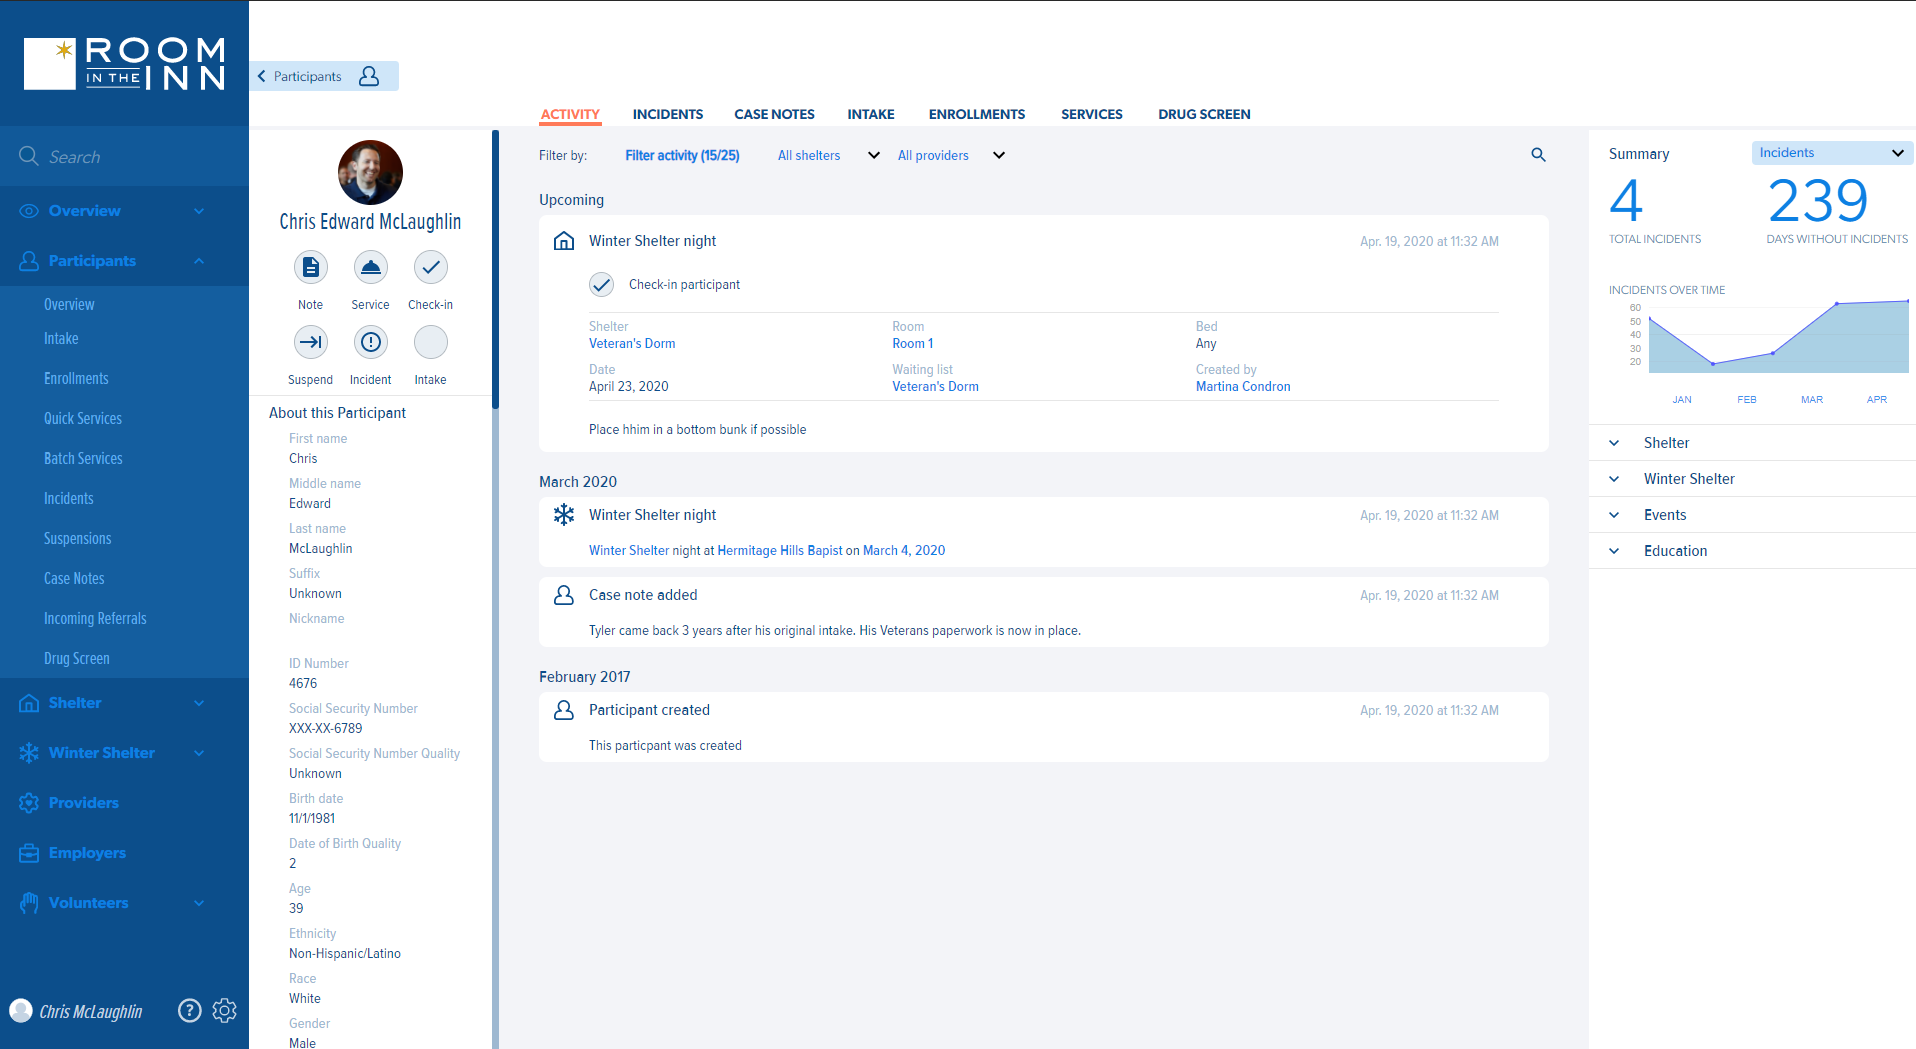Screen dimensions: 1916x1049
Task: Click the Note action icon
Action: pyautogui.click(x=310, y=268)
